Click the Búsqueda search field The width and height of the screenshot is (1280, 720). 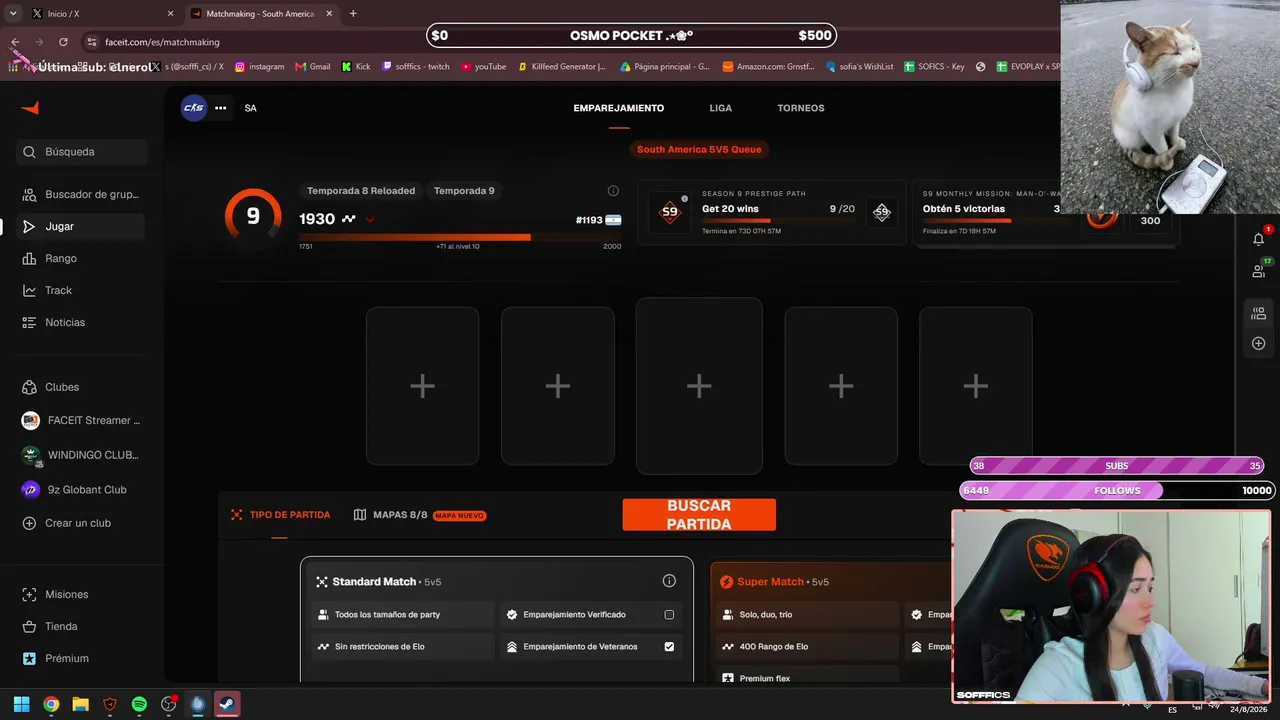[81, 152]
